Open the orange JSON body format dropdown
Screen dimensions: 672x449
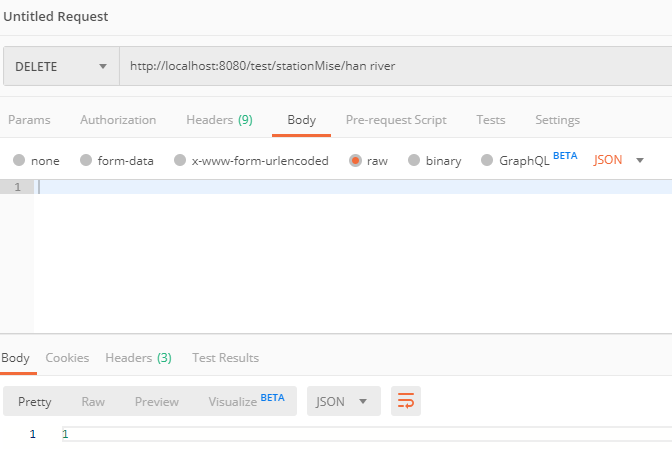coord(618,160)
